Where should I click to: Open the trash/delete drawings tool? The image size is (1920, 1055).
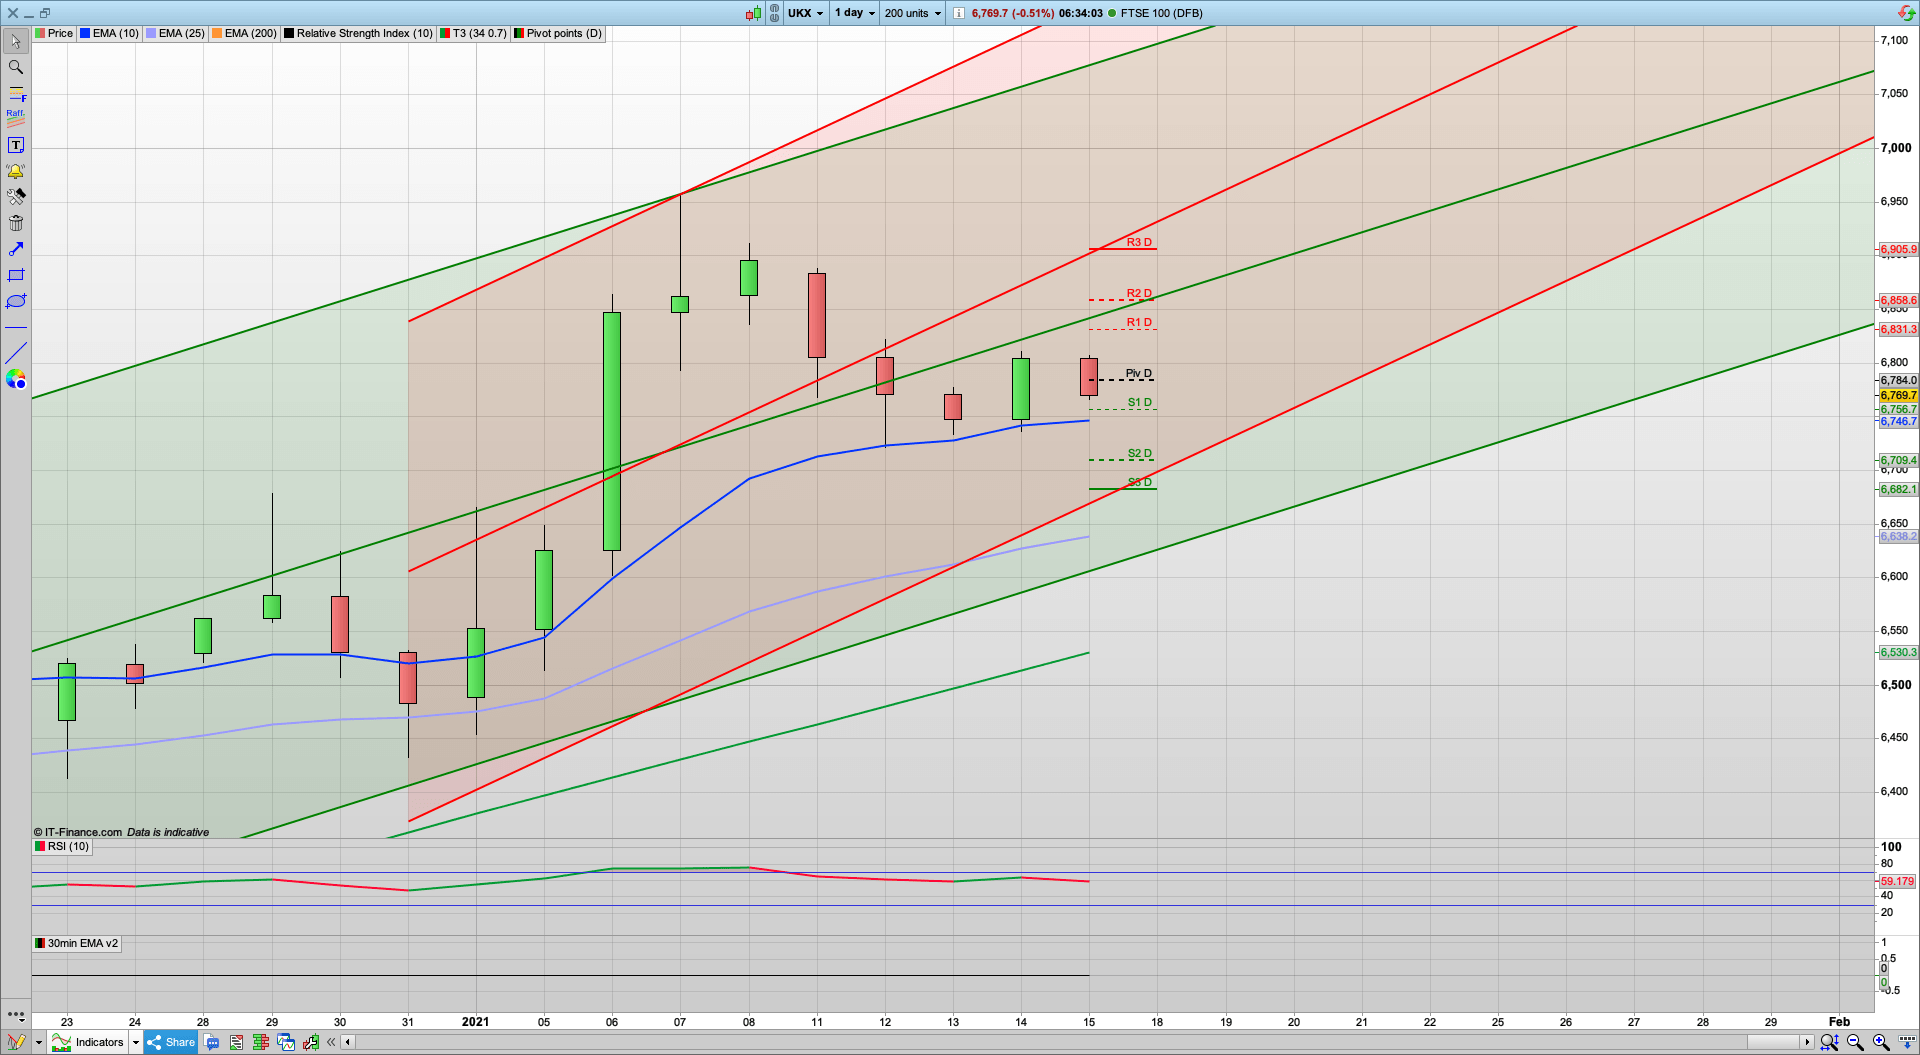(x=15, y=223)
